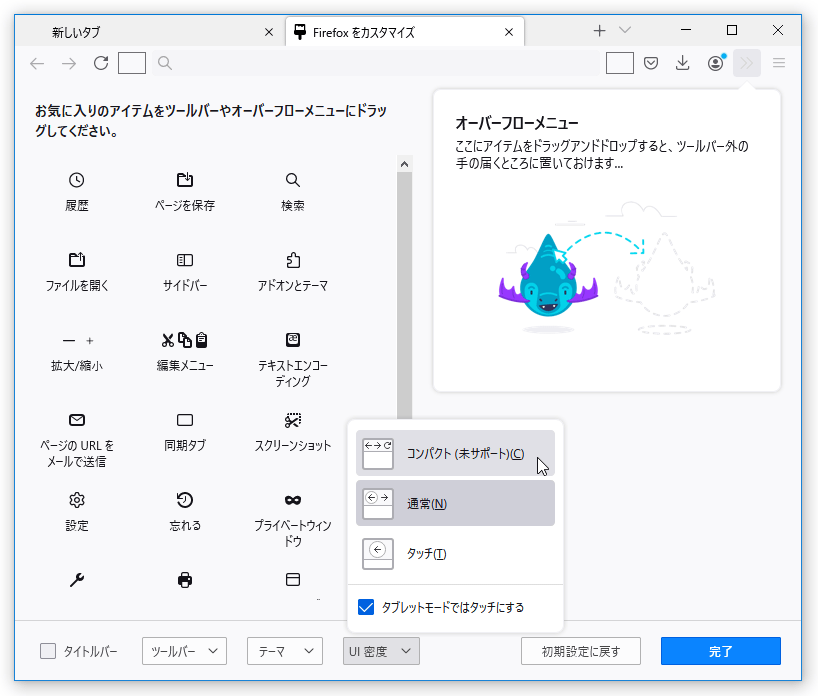Select the Text Encoding (テキストエンコーディング) icon

click(x=293, y=340)
